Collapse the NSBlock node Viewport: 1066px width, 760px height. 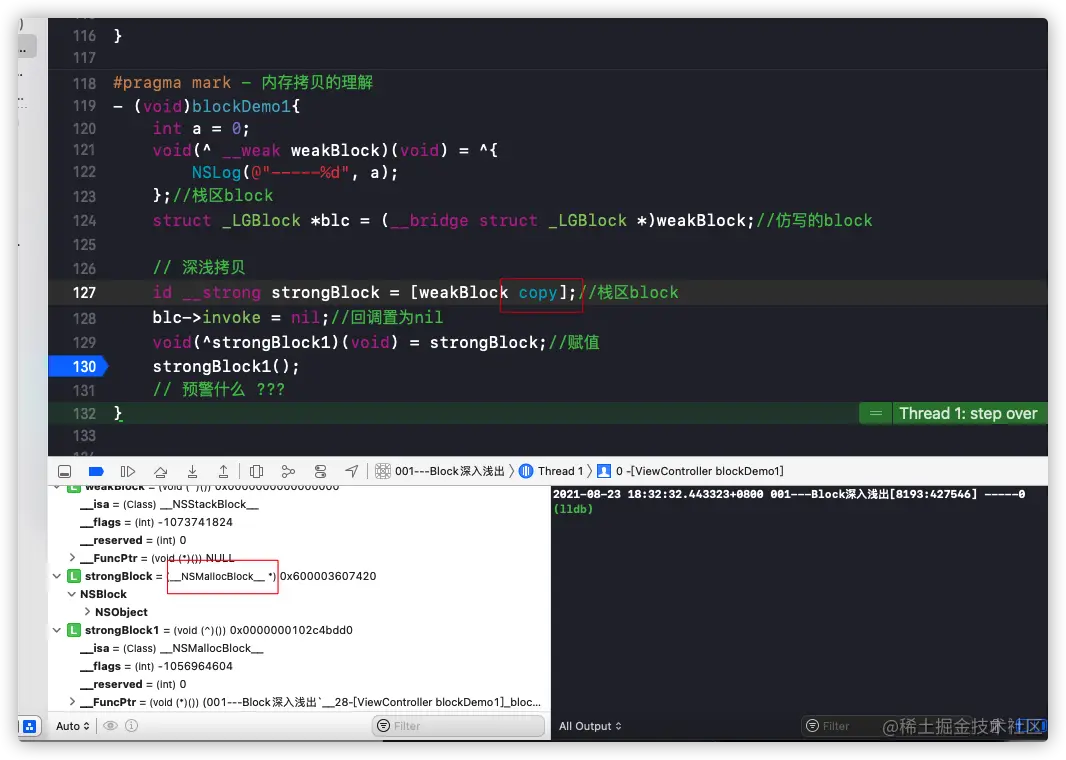[x=72, y=593]
